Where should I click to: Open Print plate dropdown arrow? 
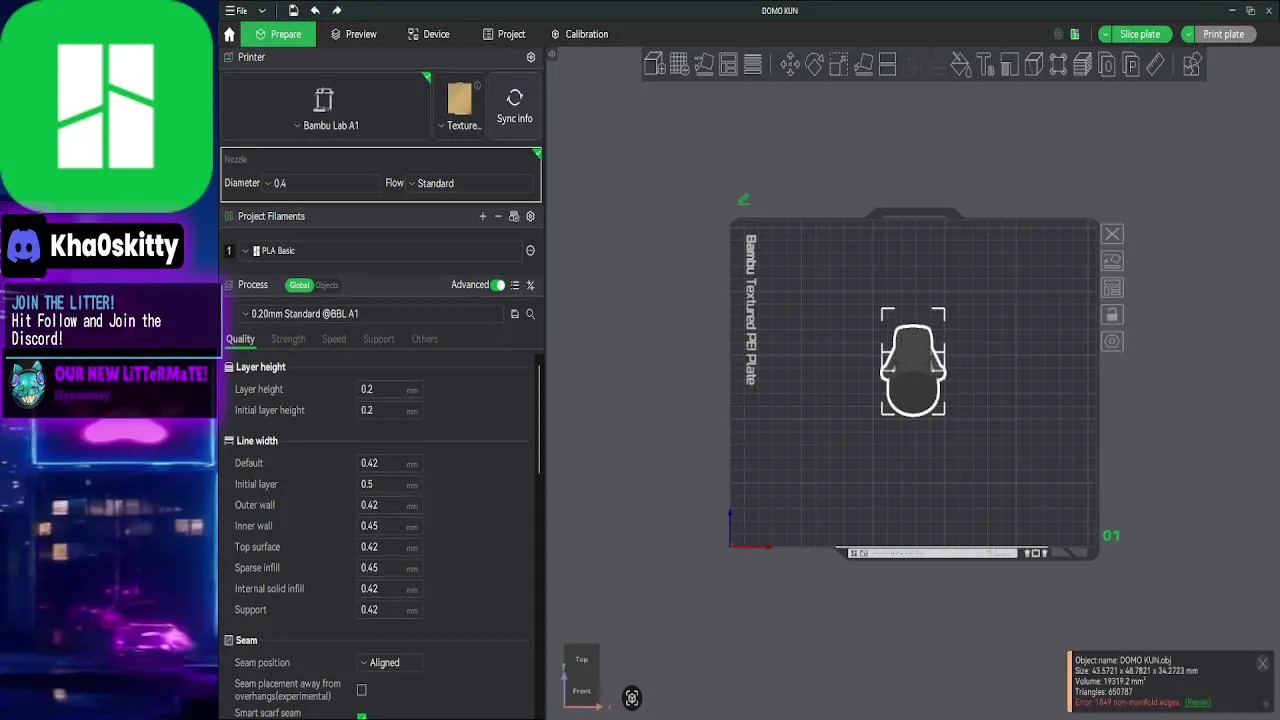(1188, 34)
